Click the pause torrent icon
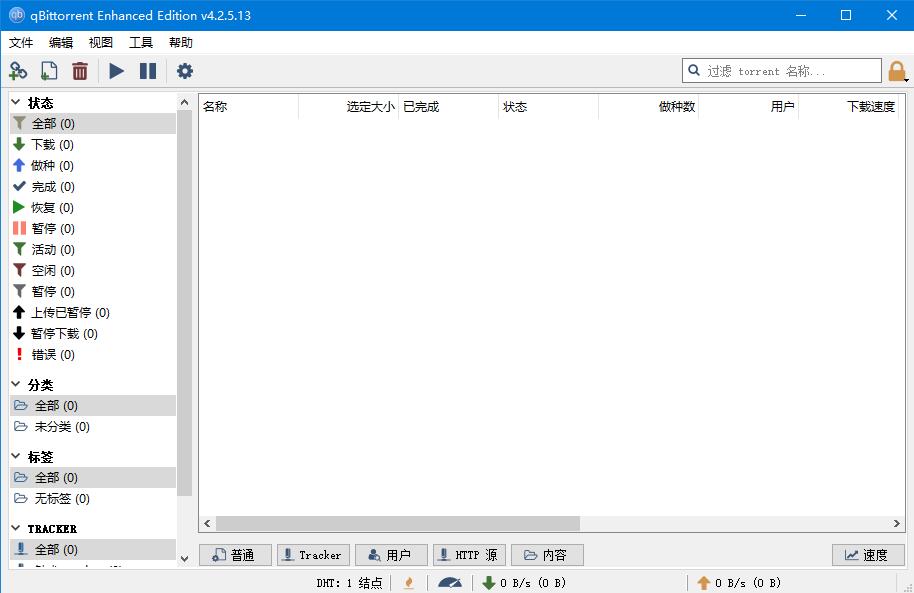This screenshot has width=914, height=593. (x=148, y=71)
